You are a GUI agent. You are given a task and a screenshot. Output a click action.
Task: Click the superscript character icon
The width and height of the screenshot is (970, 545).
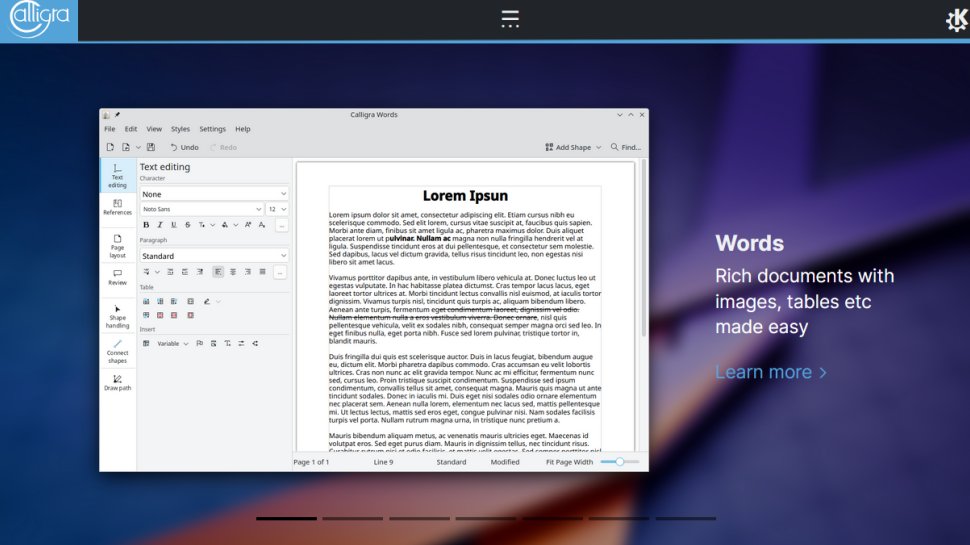pyautogui.click(x=248, y=225)
